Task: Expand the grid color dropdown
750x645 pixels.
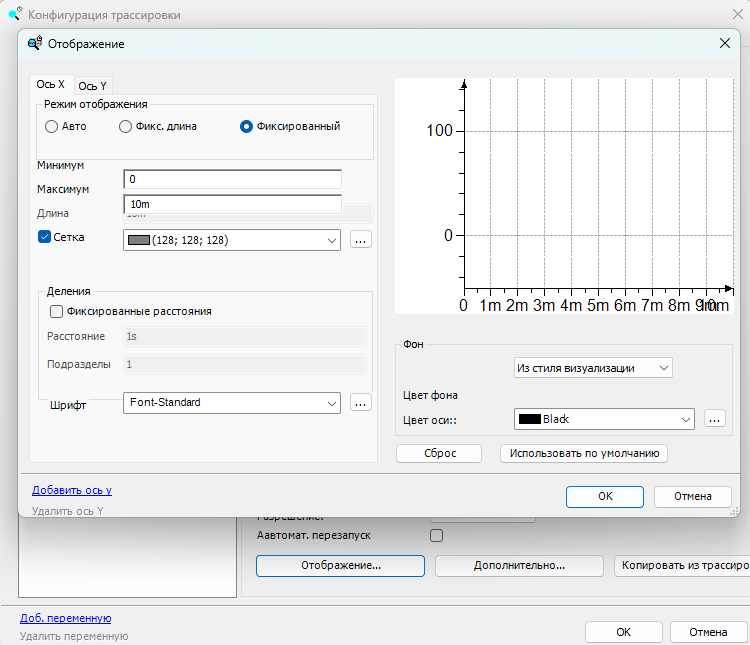Action: (331, 240)
